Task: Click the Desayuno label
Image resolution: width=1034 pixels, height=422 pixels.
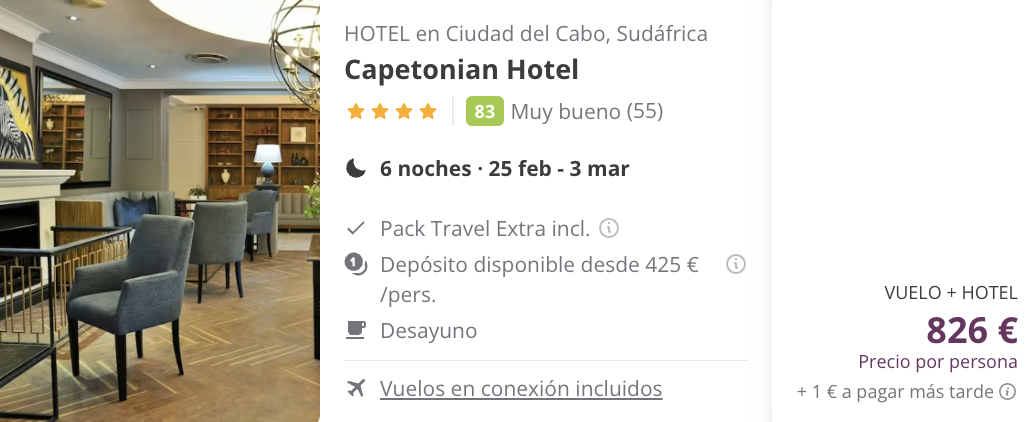Action: tap(429, 330)
